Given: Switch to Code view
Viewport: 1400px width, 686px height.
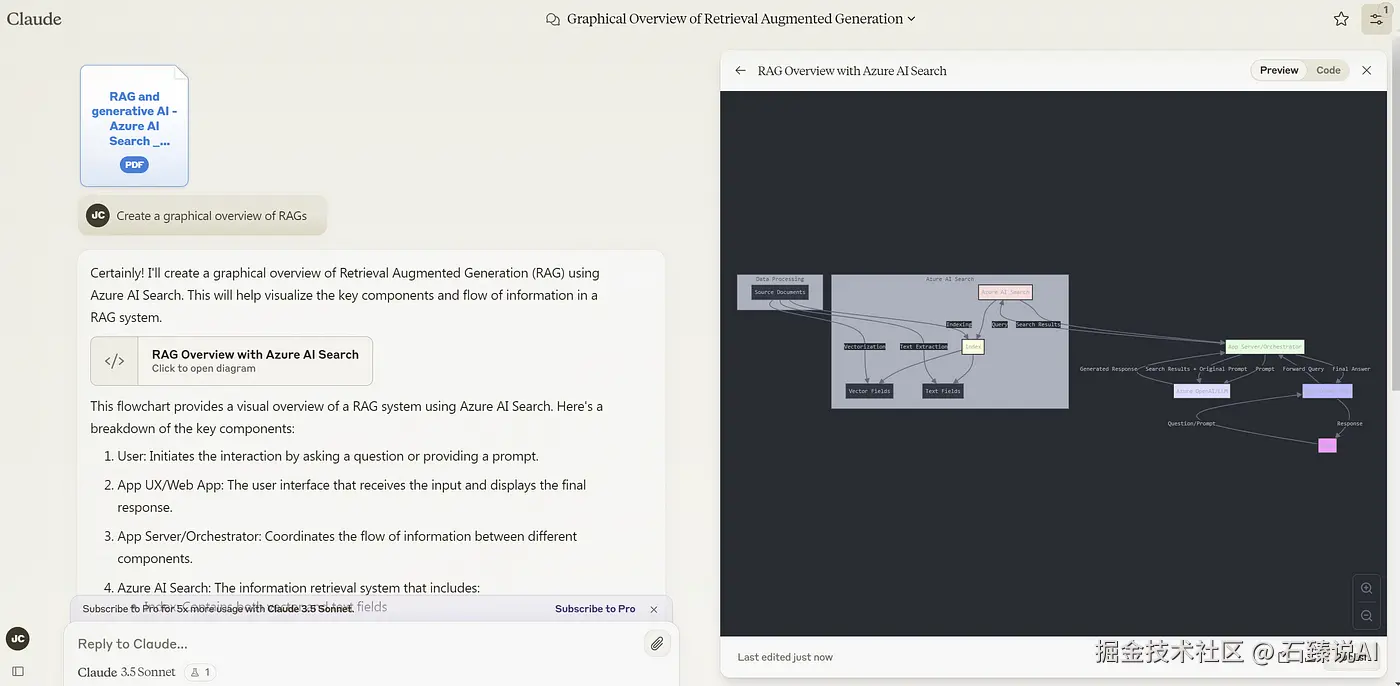Looking at the screenshot, I should (x=1328, y=70).
